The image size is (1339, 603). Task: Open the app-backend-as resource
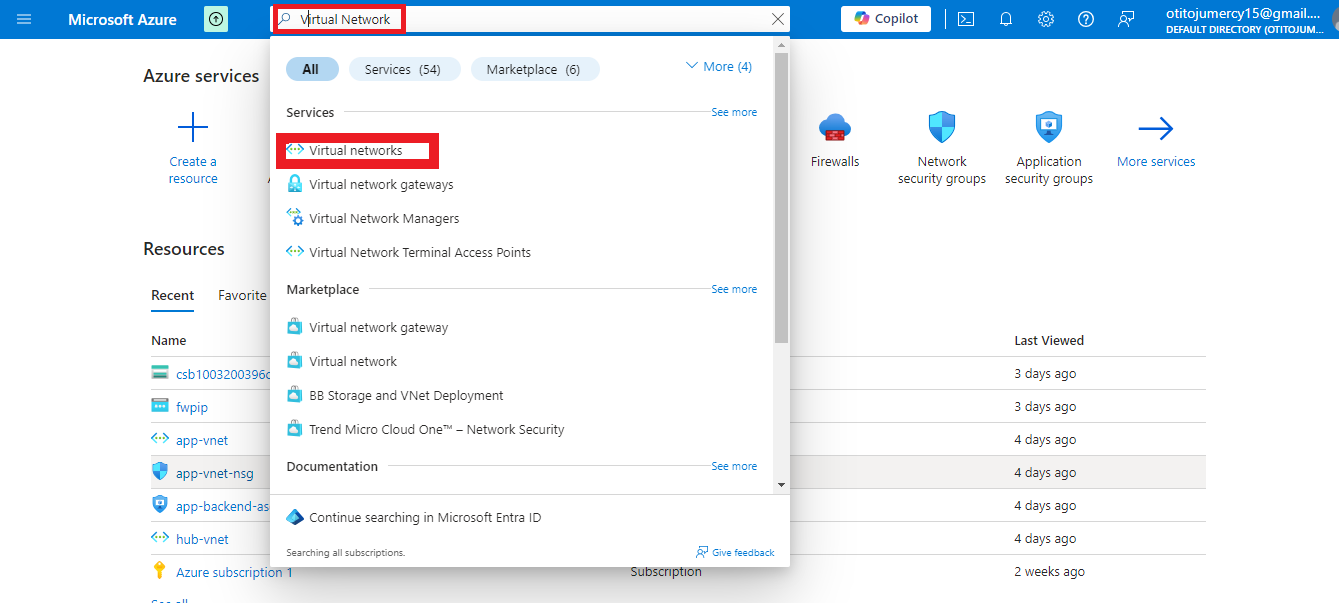point(223,506)
